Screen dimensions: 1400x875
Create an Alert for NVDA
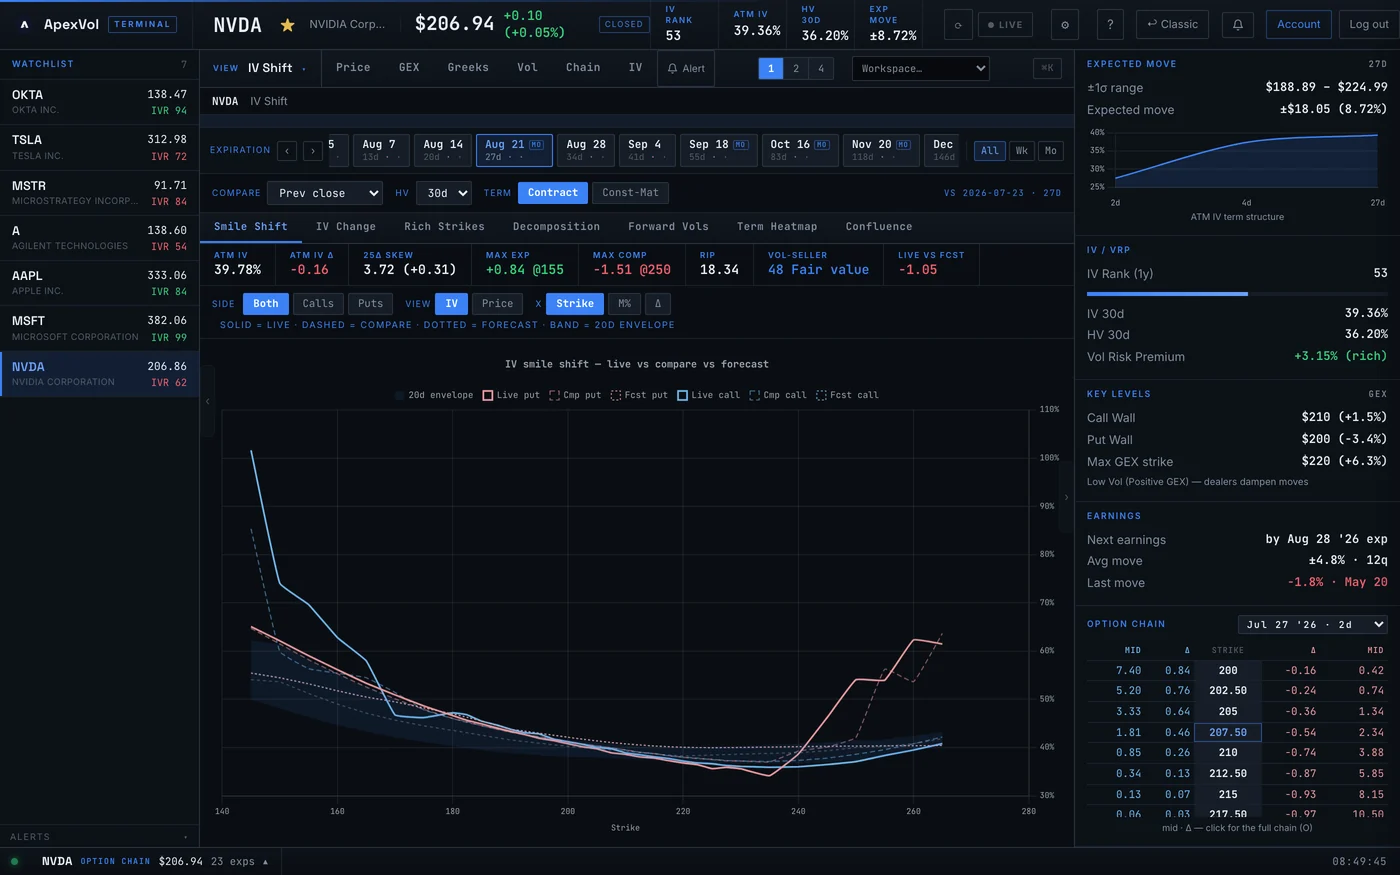pos(686,68)
